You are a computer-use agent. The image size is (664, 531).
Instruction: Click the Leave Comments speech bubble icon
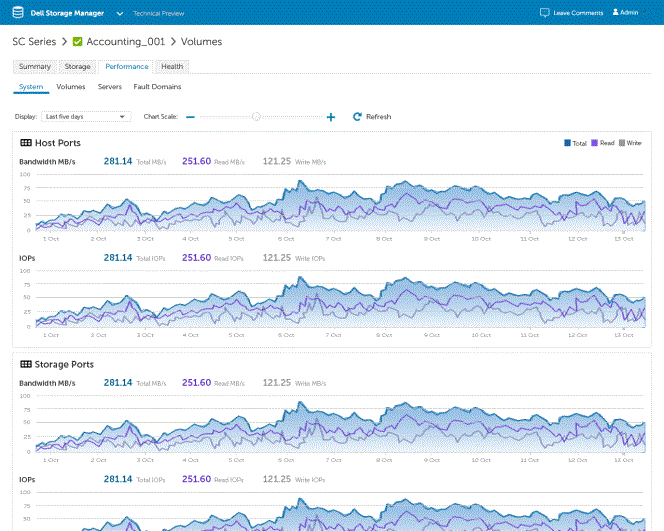click(545, 13)
